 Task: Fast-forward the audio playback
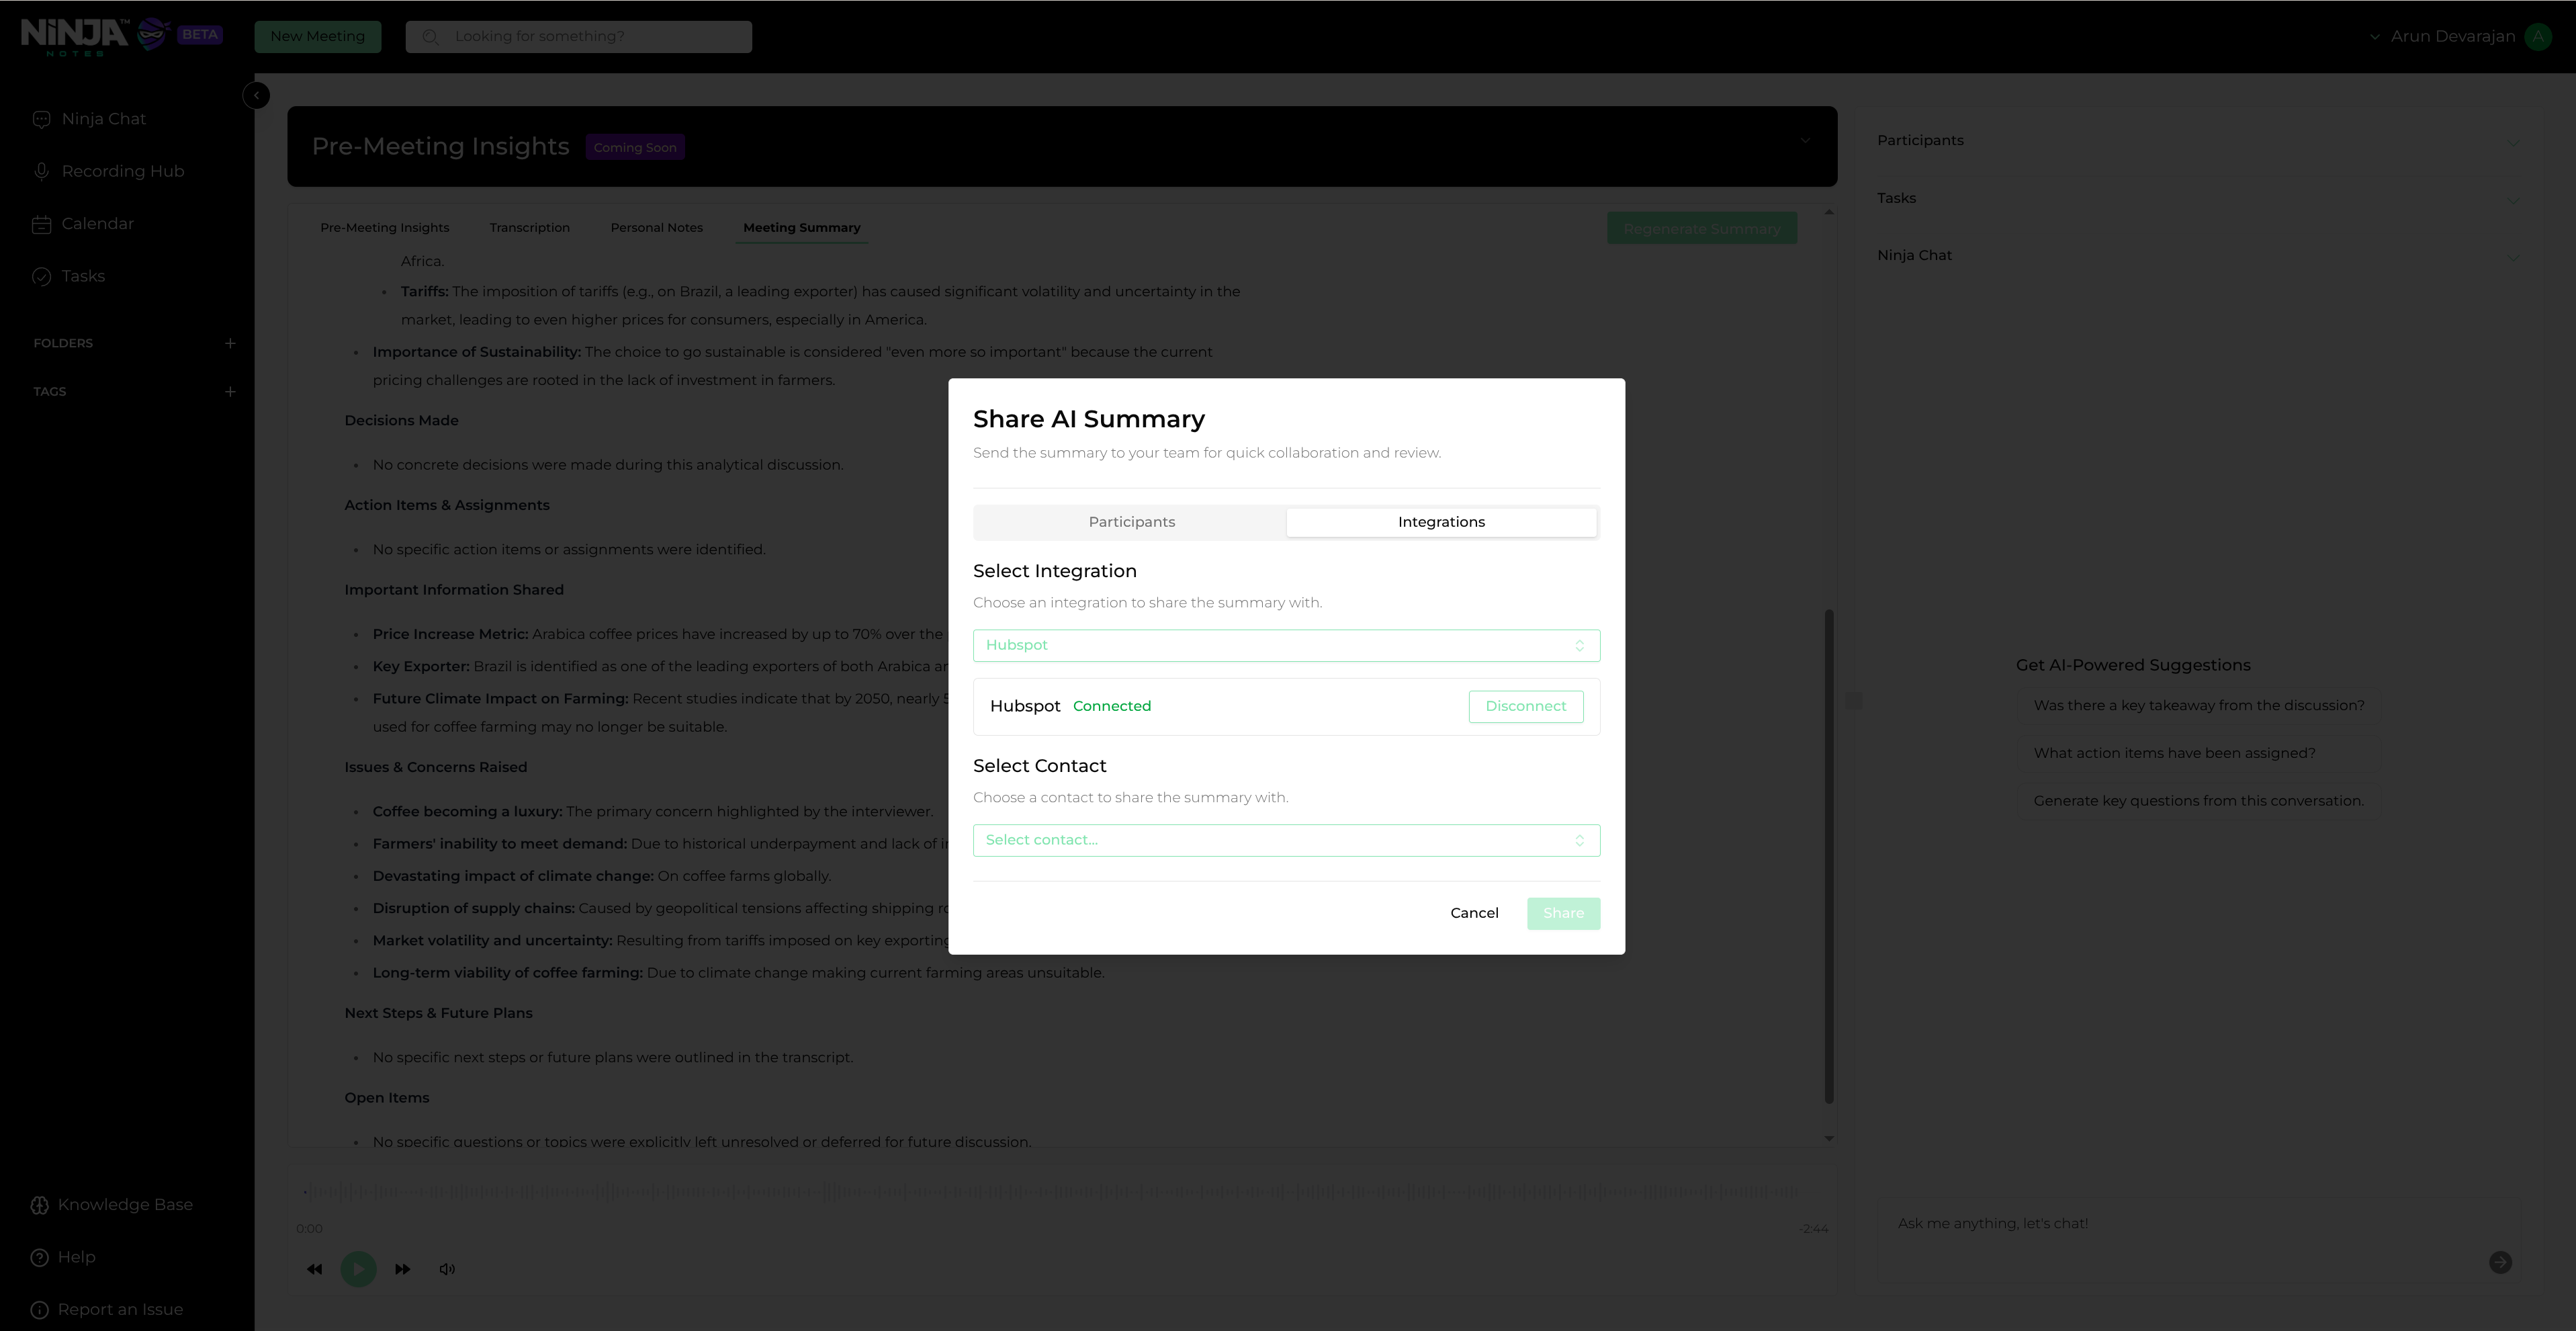[402, 1269]
